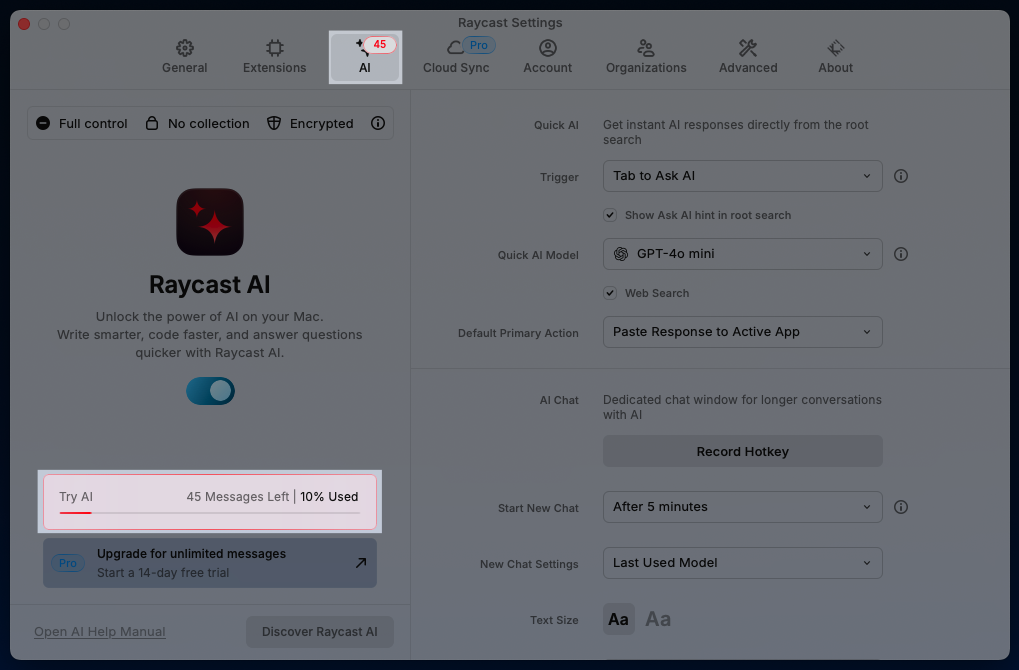Click the Pro badge in upgrade banner

tap(68, 563)
